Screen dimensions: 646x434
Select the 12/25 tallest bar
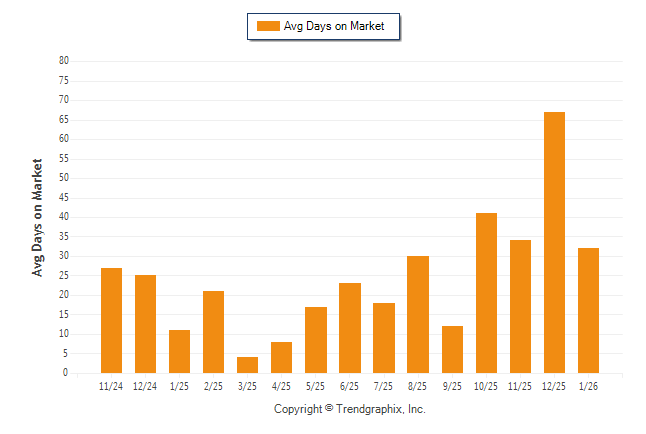(554, 242)
